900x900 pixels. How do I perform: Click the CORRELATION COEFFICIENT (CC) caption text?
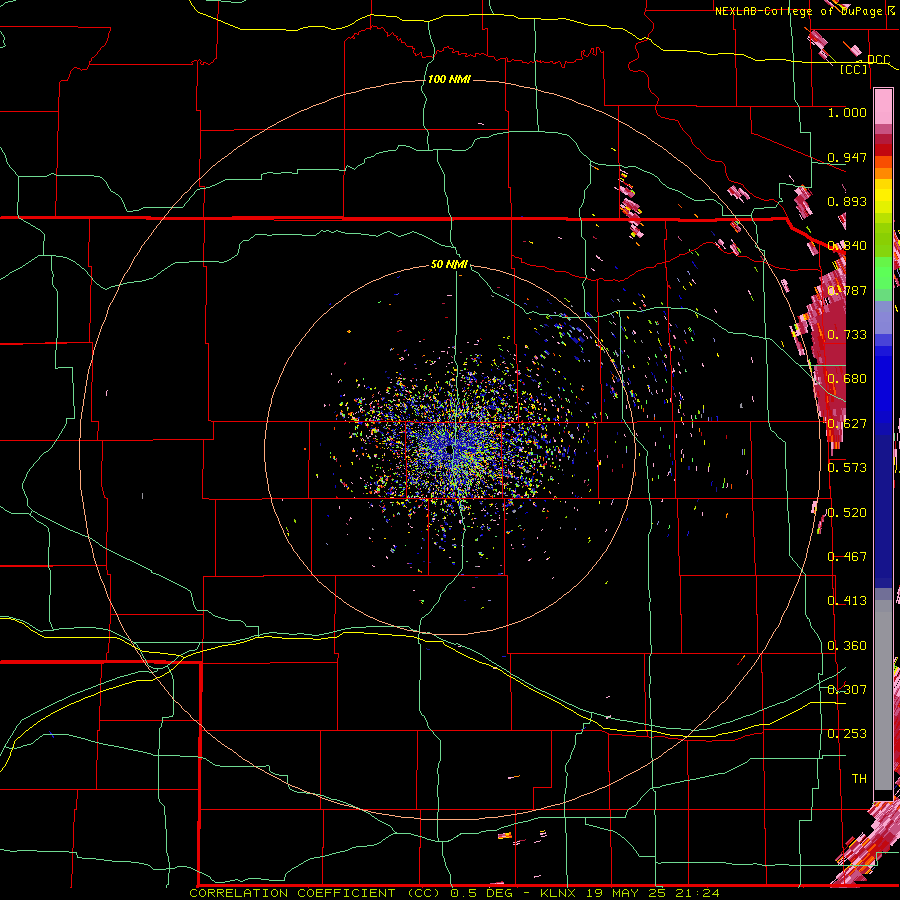tap(316, 893)
